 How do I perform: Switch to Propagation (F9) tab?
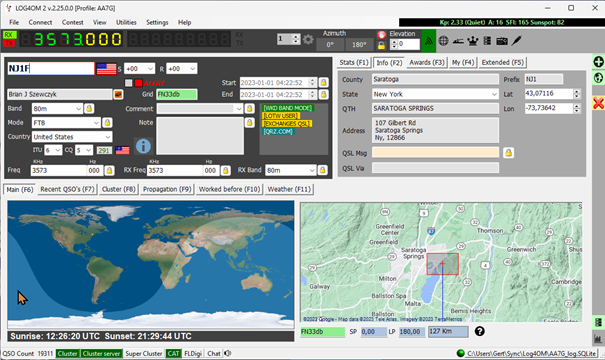167,189
